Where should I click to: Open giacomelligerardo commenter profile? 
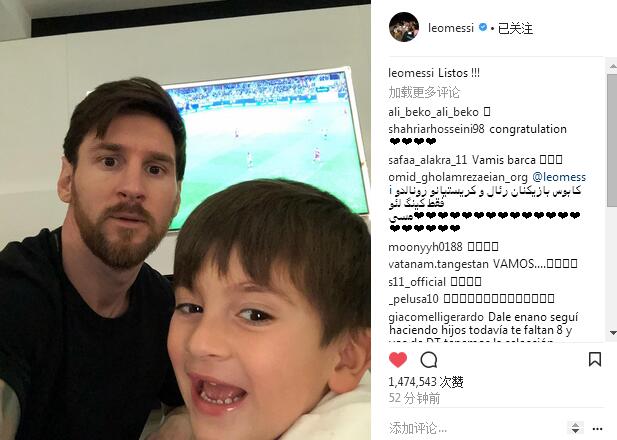pos(436,317)
